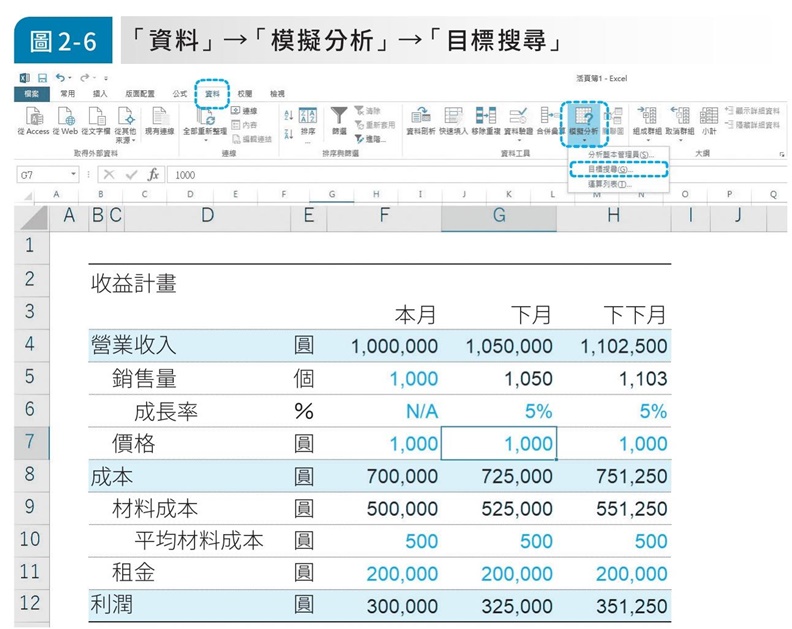Switch to the 檢視 view tab

click(277, 93)
